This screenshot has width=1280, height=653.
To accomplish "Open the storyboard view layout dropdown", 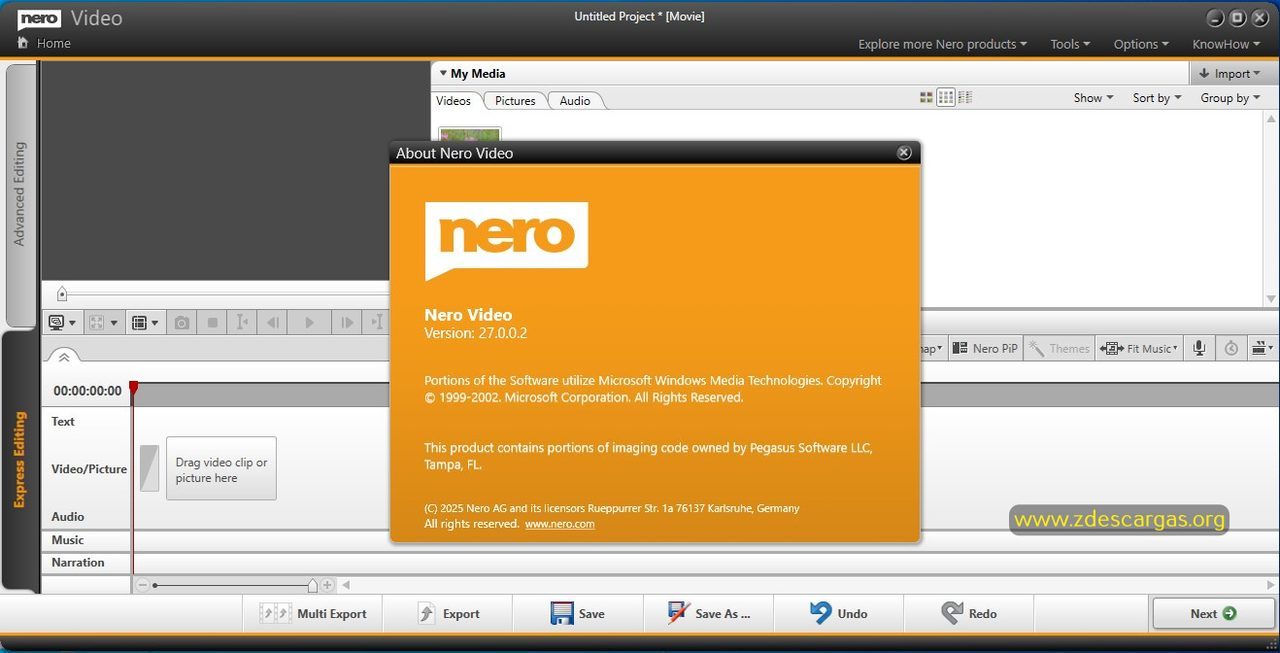I will [x=145, y=322].
